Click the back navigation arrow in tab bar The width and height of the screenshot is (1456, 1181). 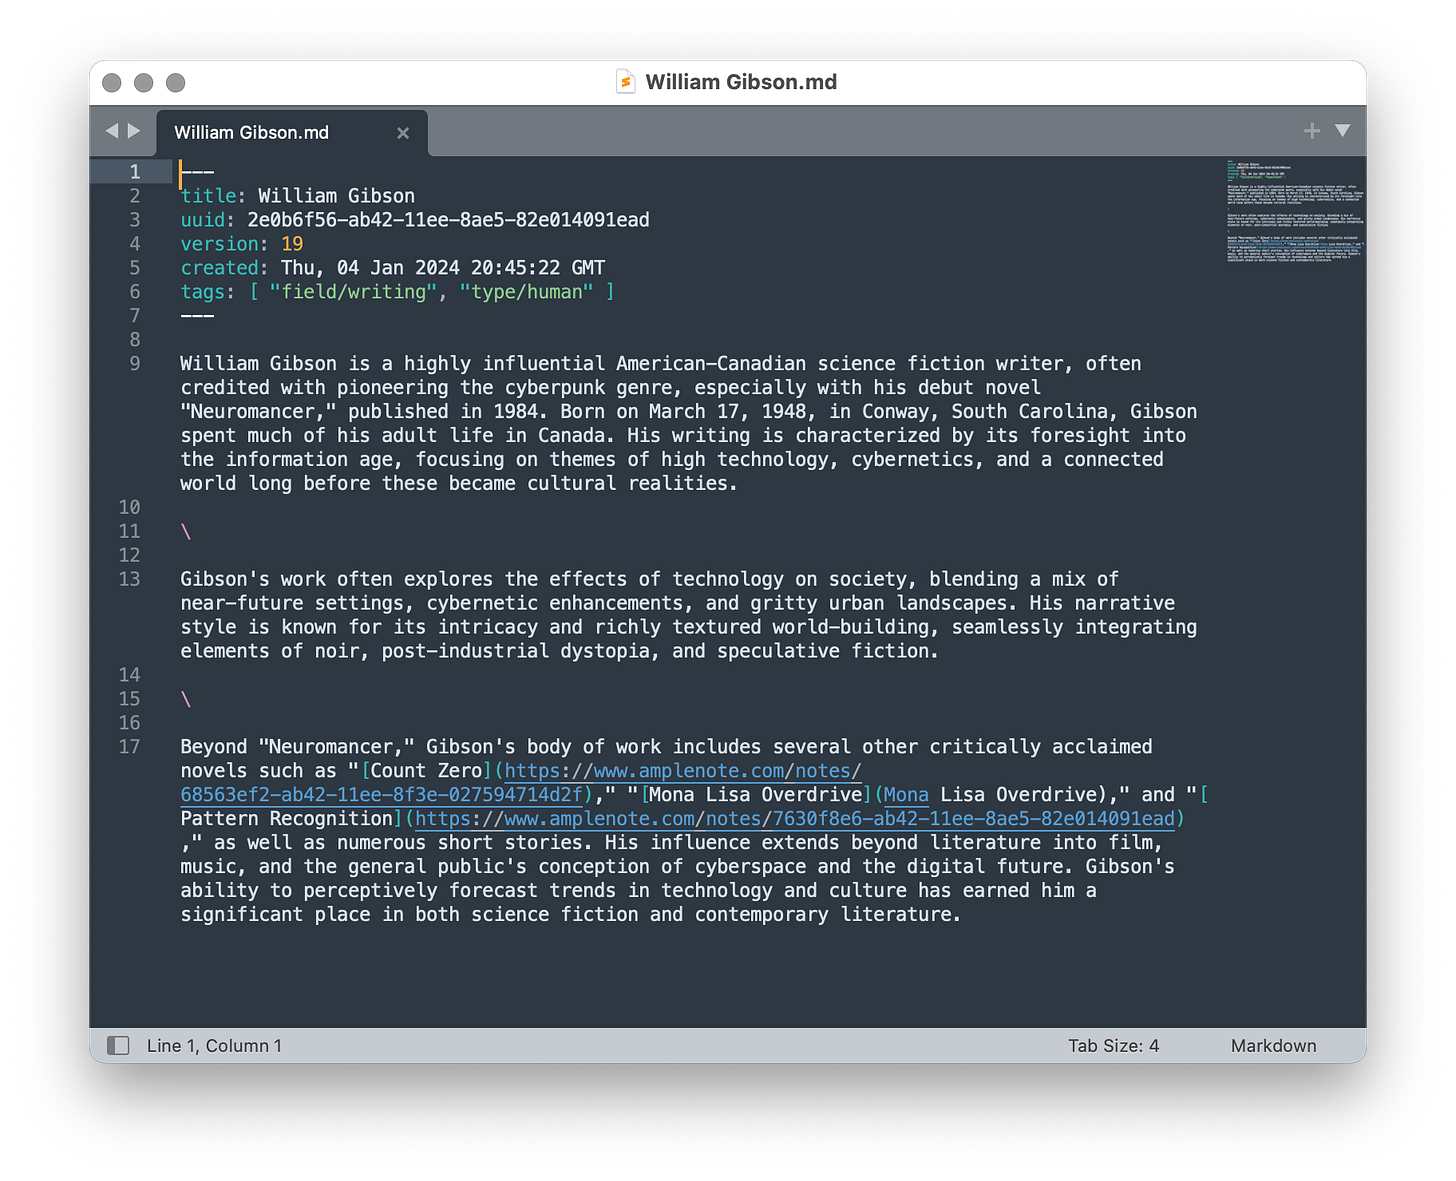click(111, 131)
